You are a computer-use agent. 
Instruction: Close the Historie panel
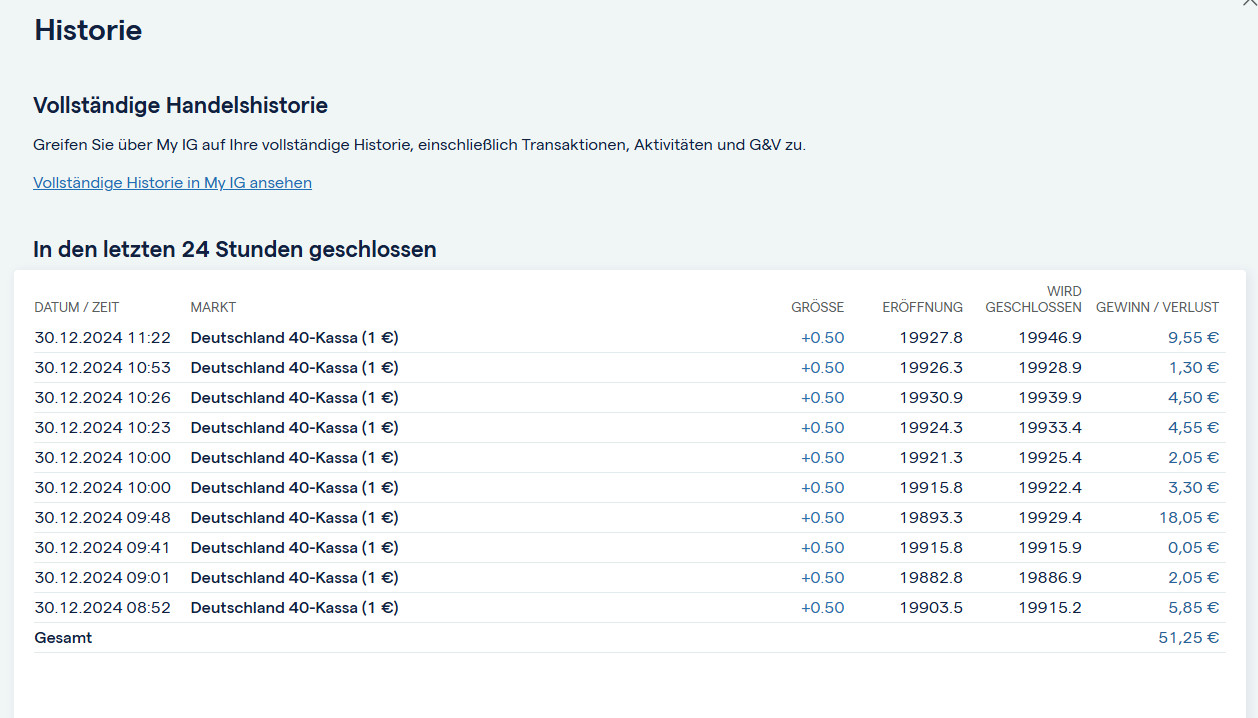pyautogui.click(x=1249, y=4)
